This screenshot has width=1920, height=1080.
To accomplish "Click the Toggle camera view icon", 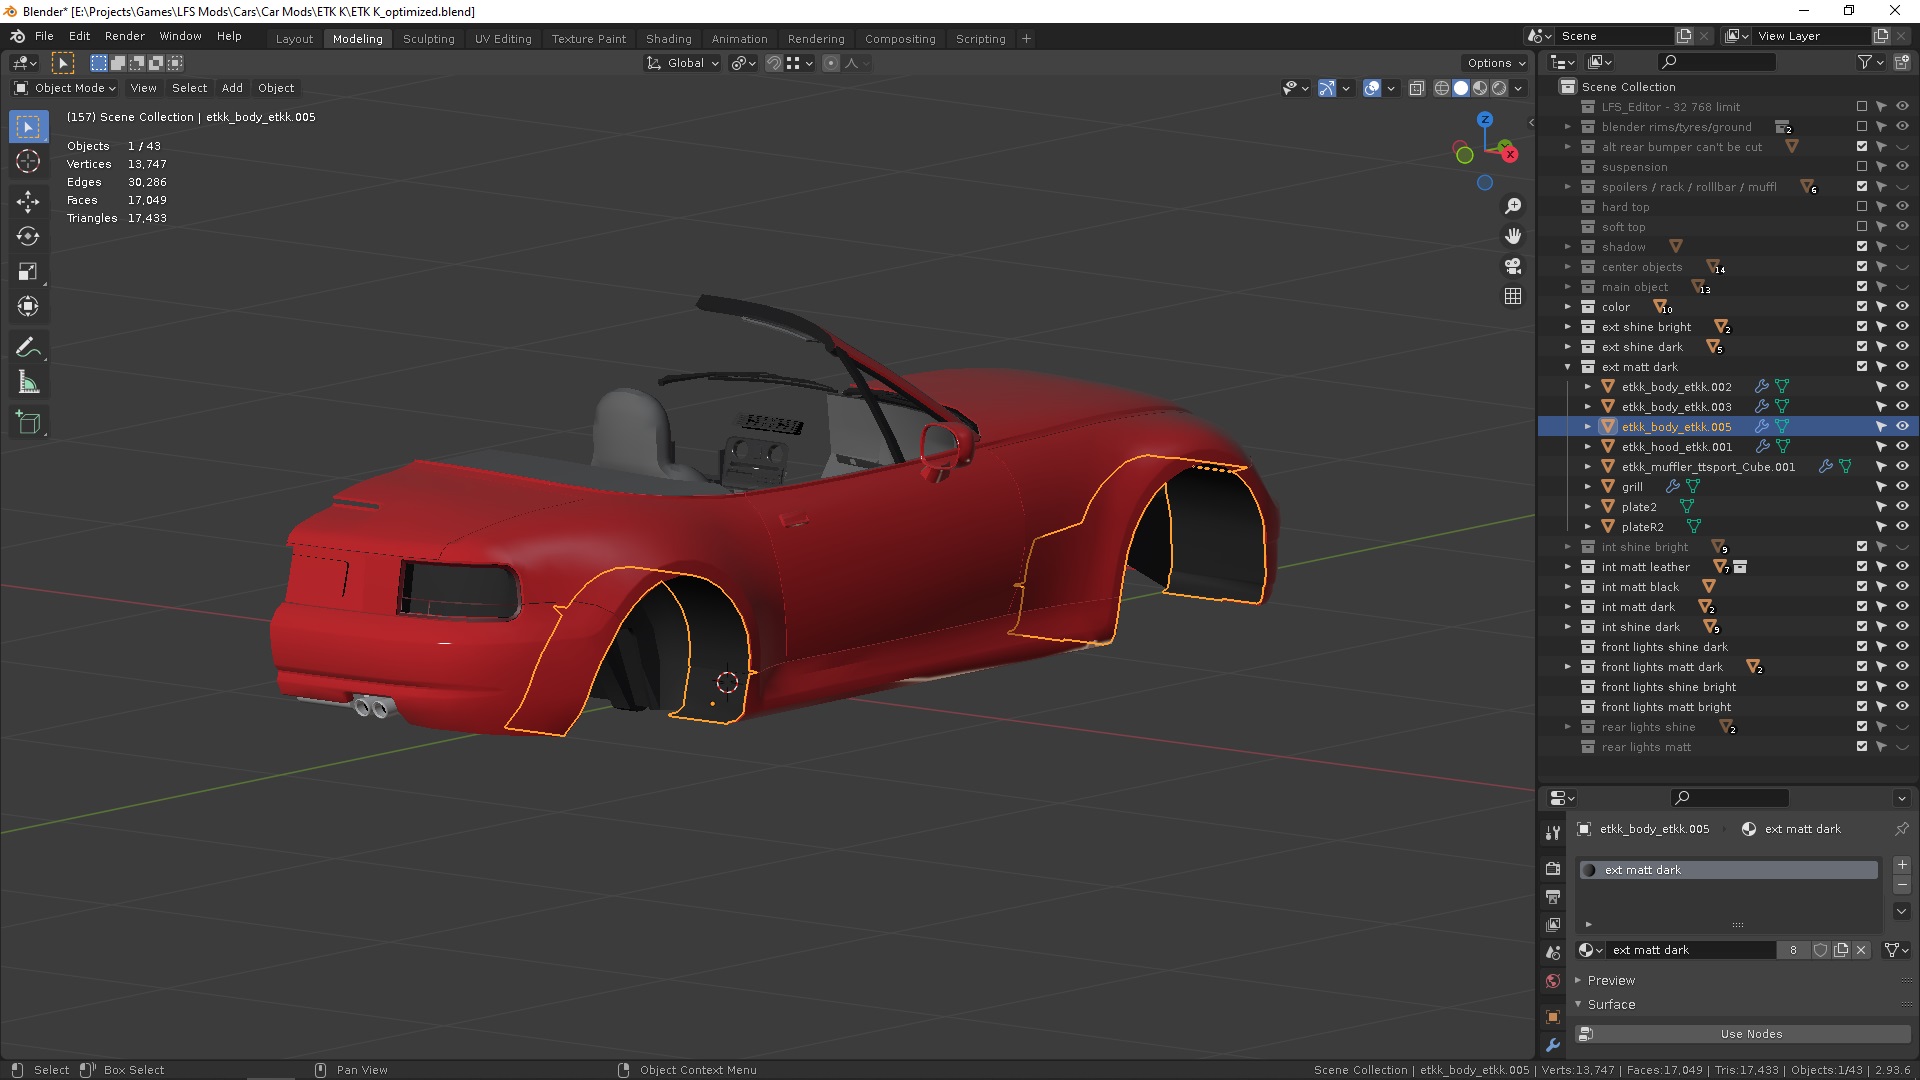I will pos(1513,266).
